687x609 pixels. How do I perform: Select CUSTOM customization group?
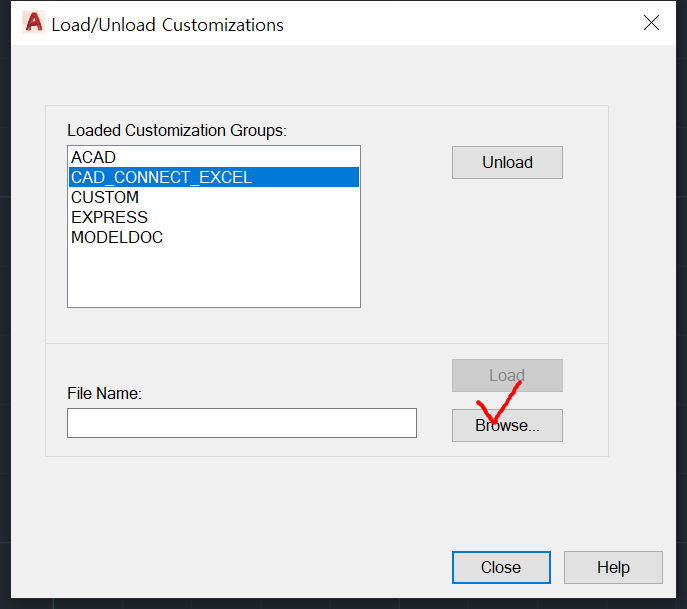[x=214, y=197]
